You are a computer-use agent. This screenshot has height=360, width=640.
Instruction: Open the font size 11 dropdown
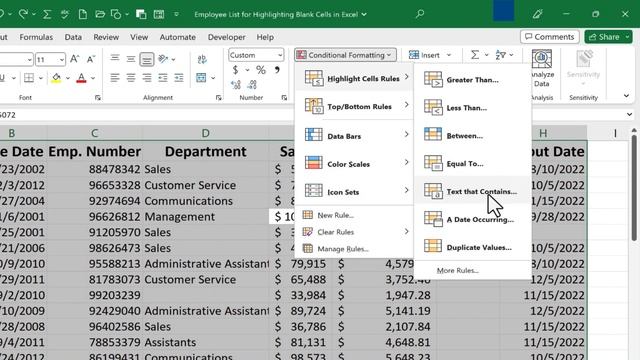[x=62, y=60]
